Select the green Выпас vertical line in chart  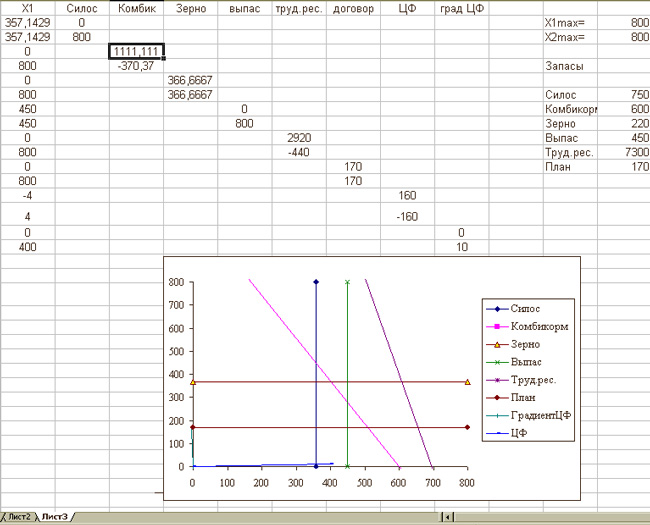click(347, 374)
